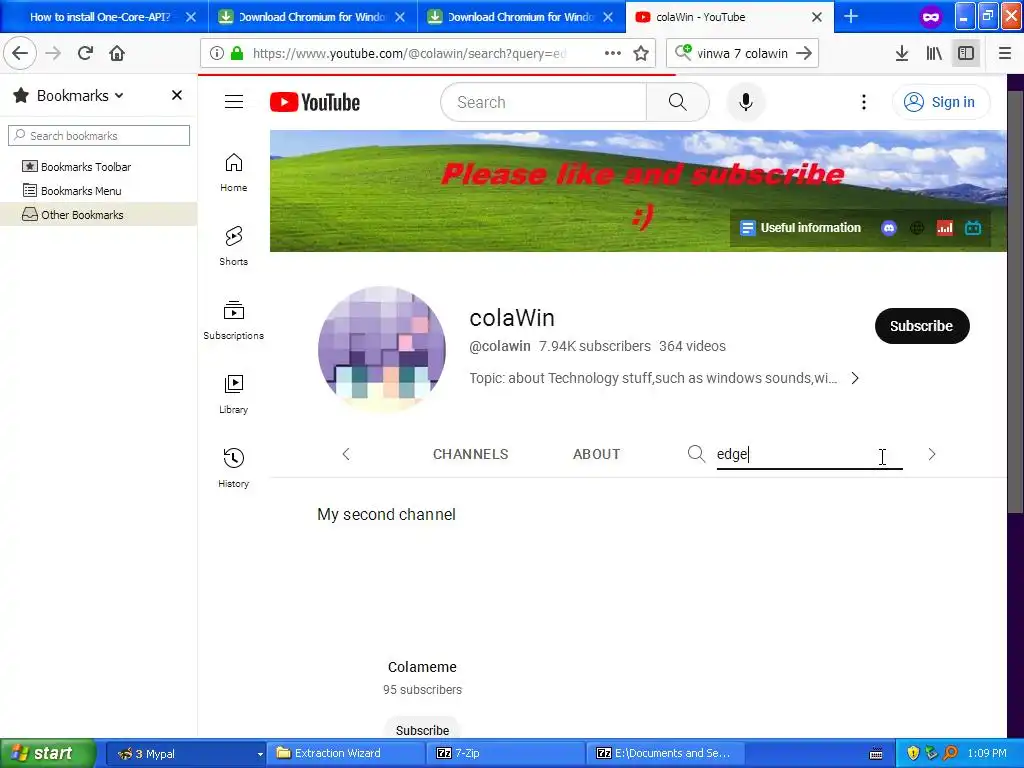The image size is (1024, 768).
Task: Close the How to install One-Core-API tab
Action: [191, 17]
